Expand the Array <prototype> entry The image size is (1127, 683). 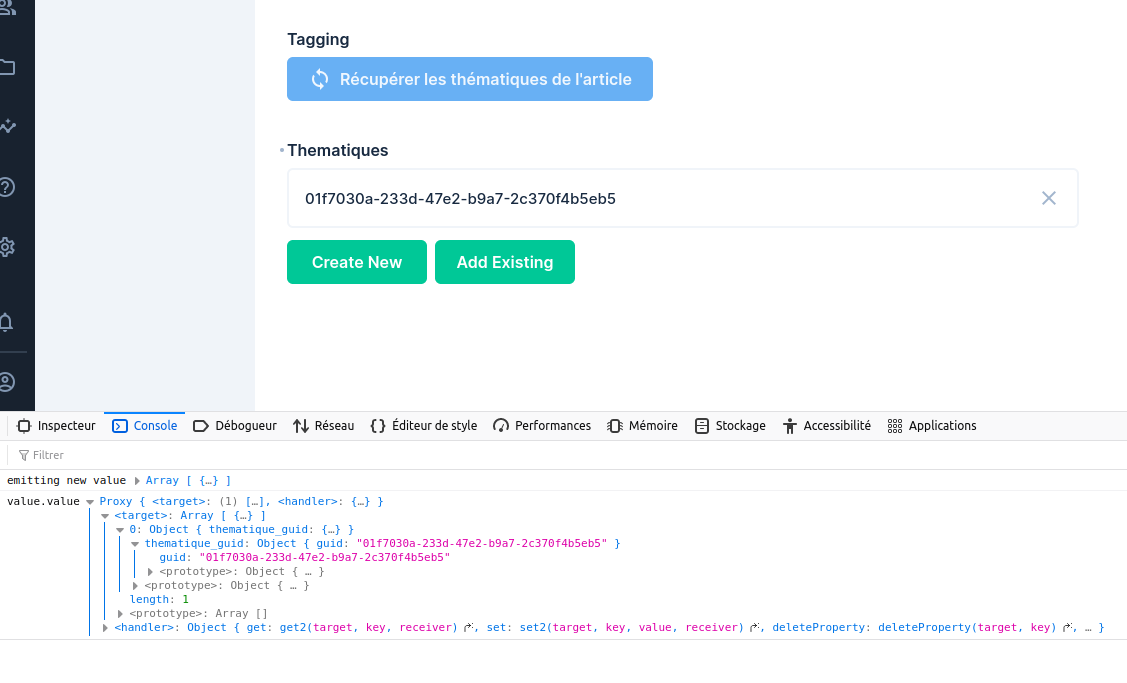119,613
